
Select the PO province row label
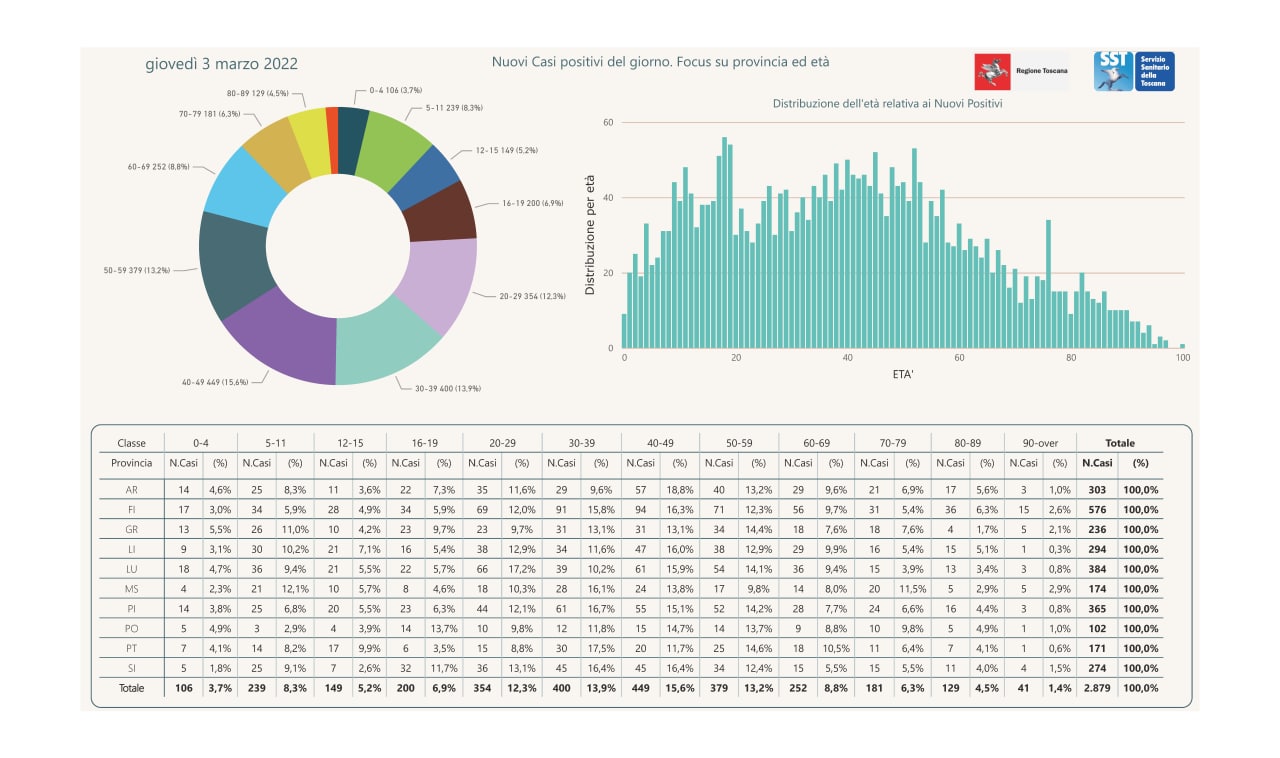(131, 628)
